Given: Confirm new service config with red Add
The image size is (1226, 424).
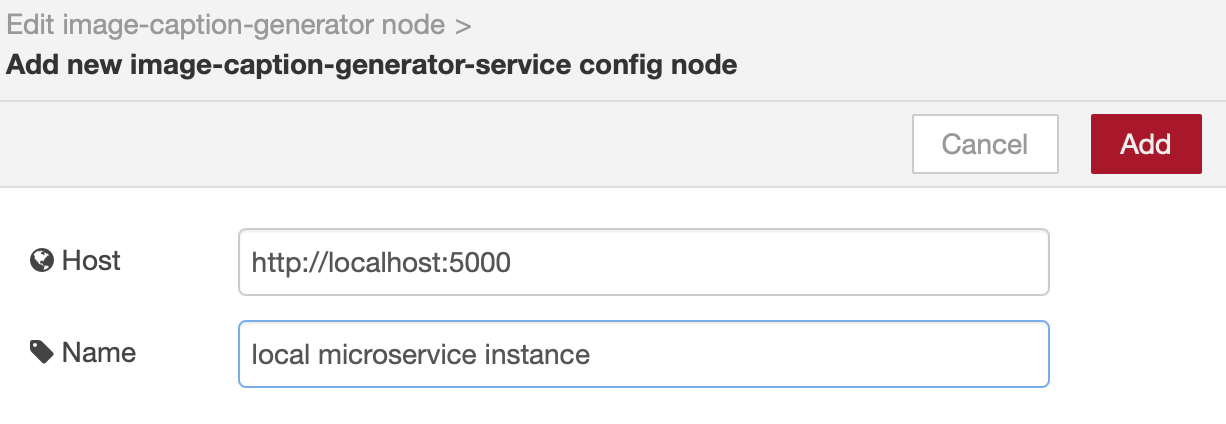Looking at the screenshot, I should click(1146, 144).
